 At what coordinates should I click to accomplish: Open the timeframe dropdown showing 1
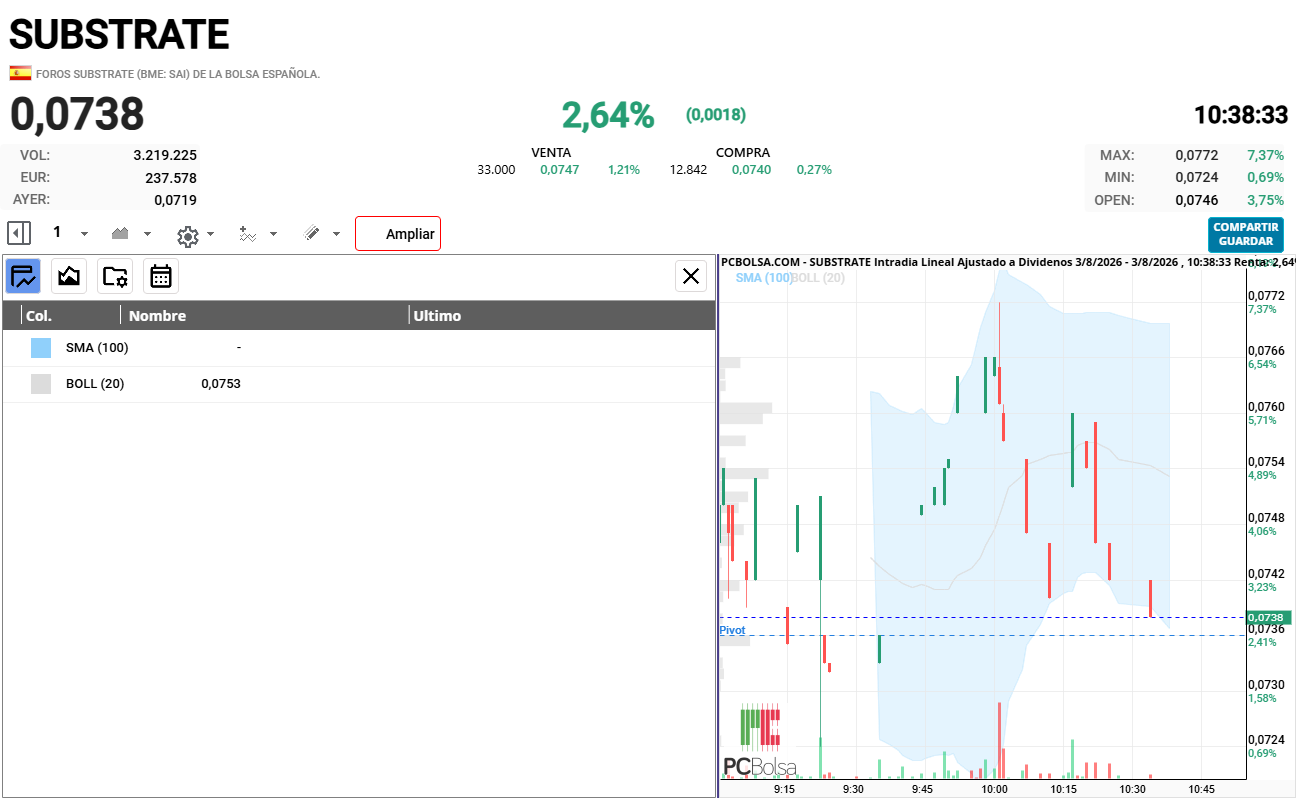tap(70, 233)
